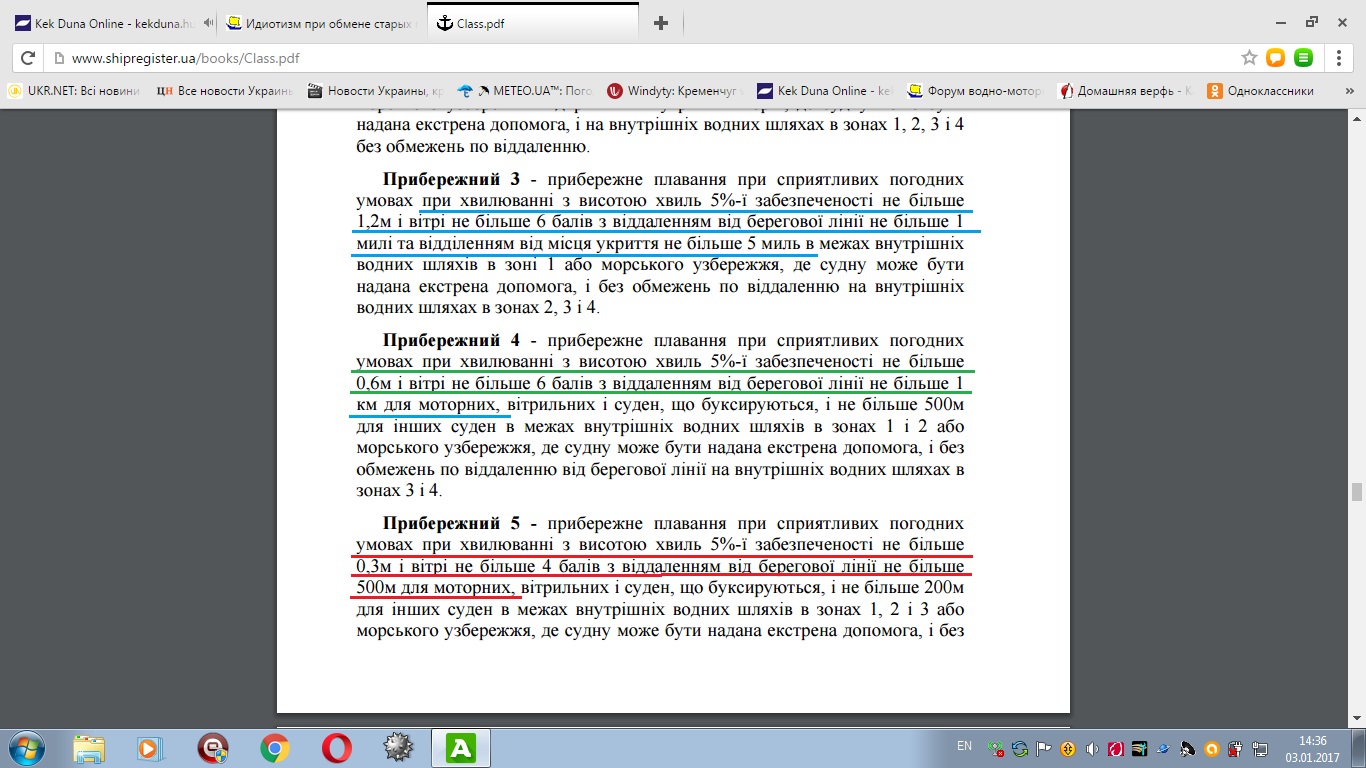
Task: Click the orange chat extension icon
Action: 1275,58
